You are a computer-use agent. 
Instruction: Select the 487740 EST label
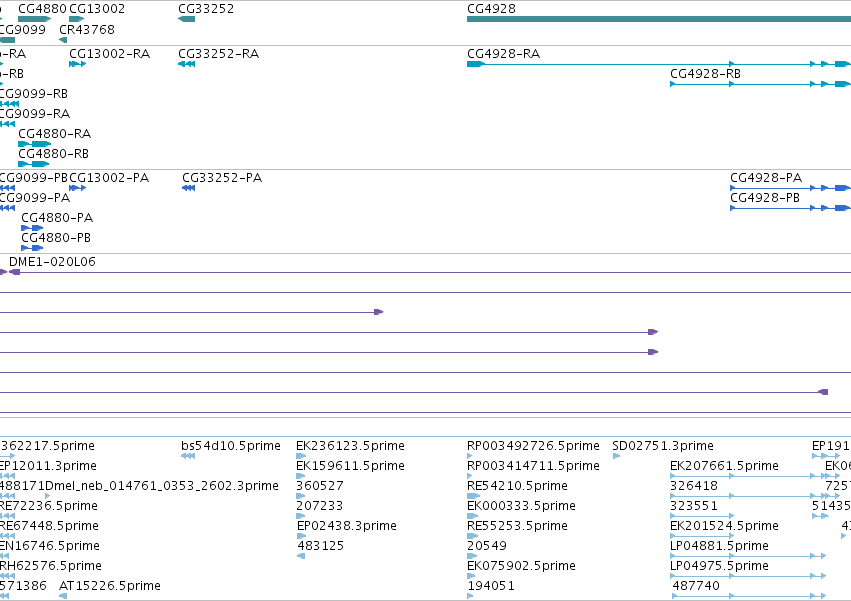click(x=696, y=586)
